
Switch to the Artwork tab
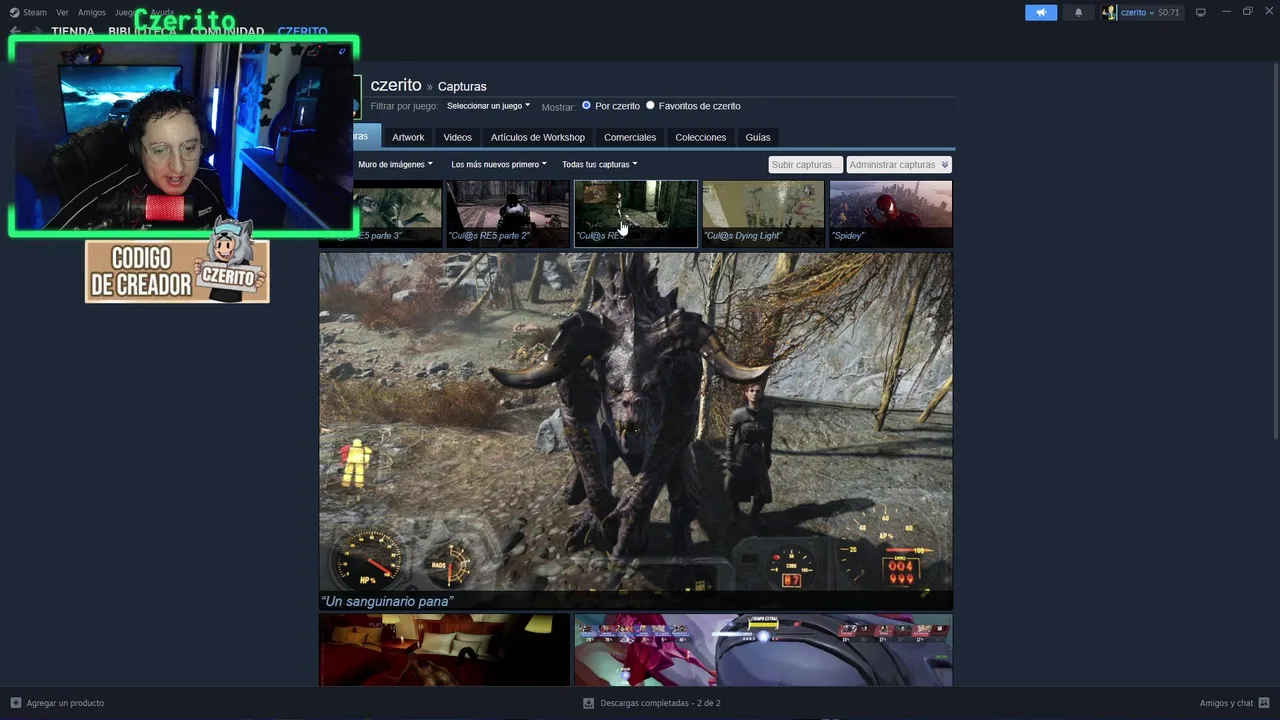coord(408,137)
